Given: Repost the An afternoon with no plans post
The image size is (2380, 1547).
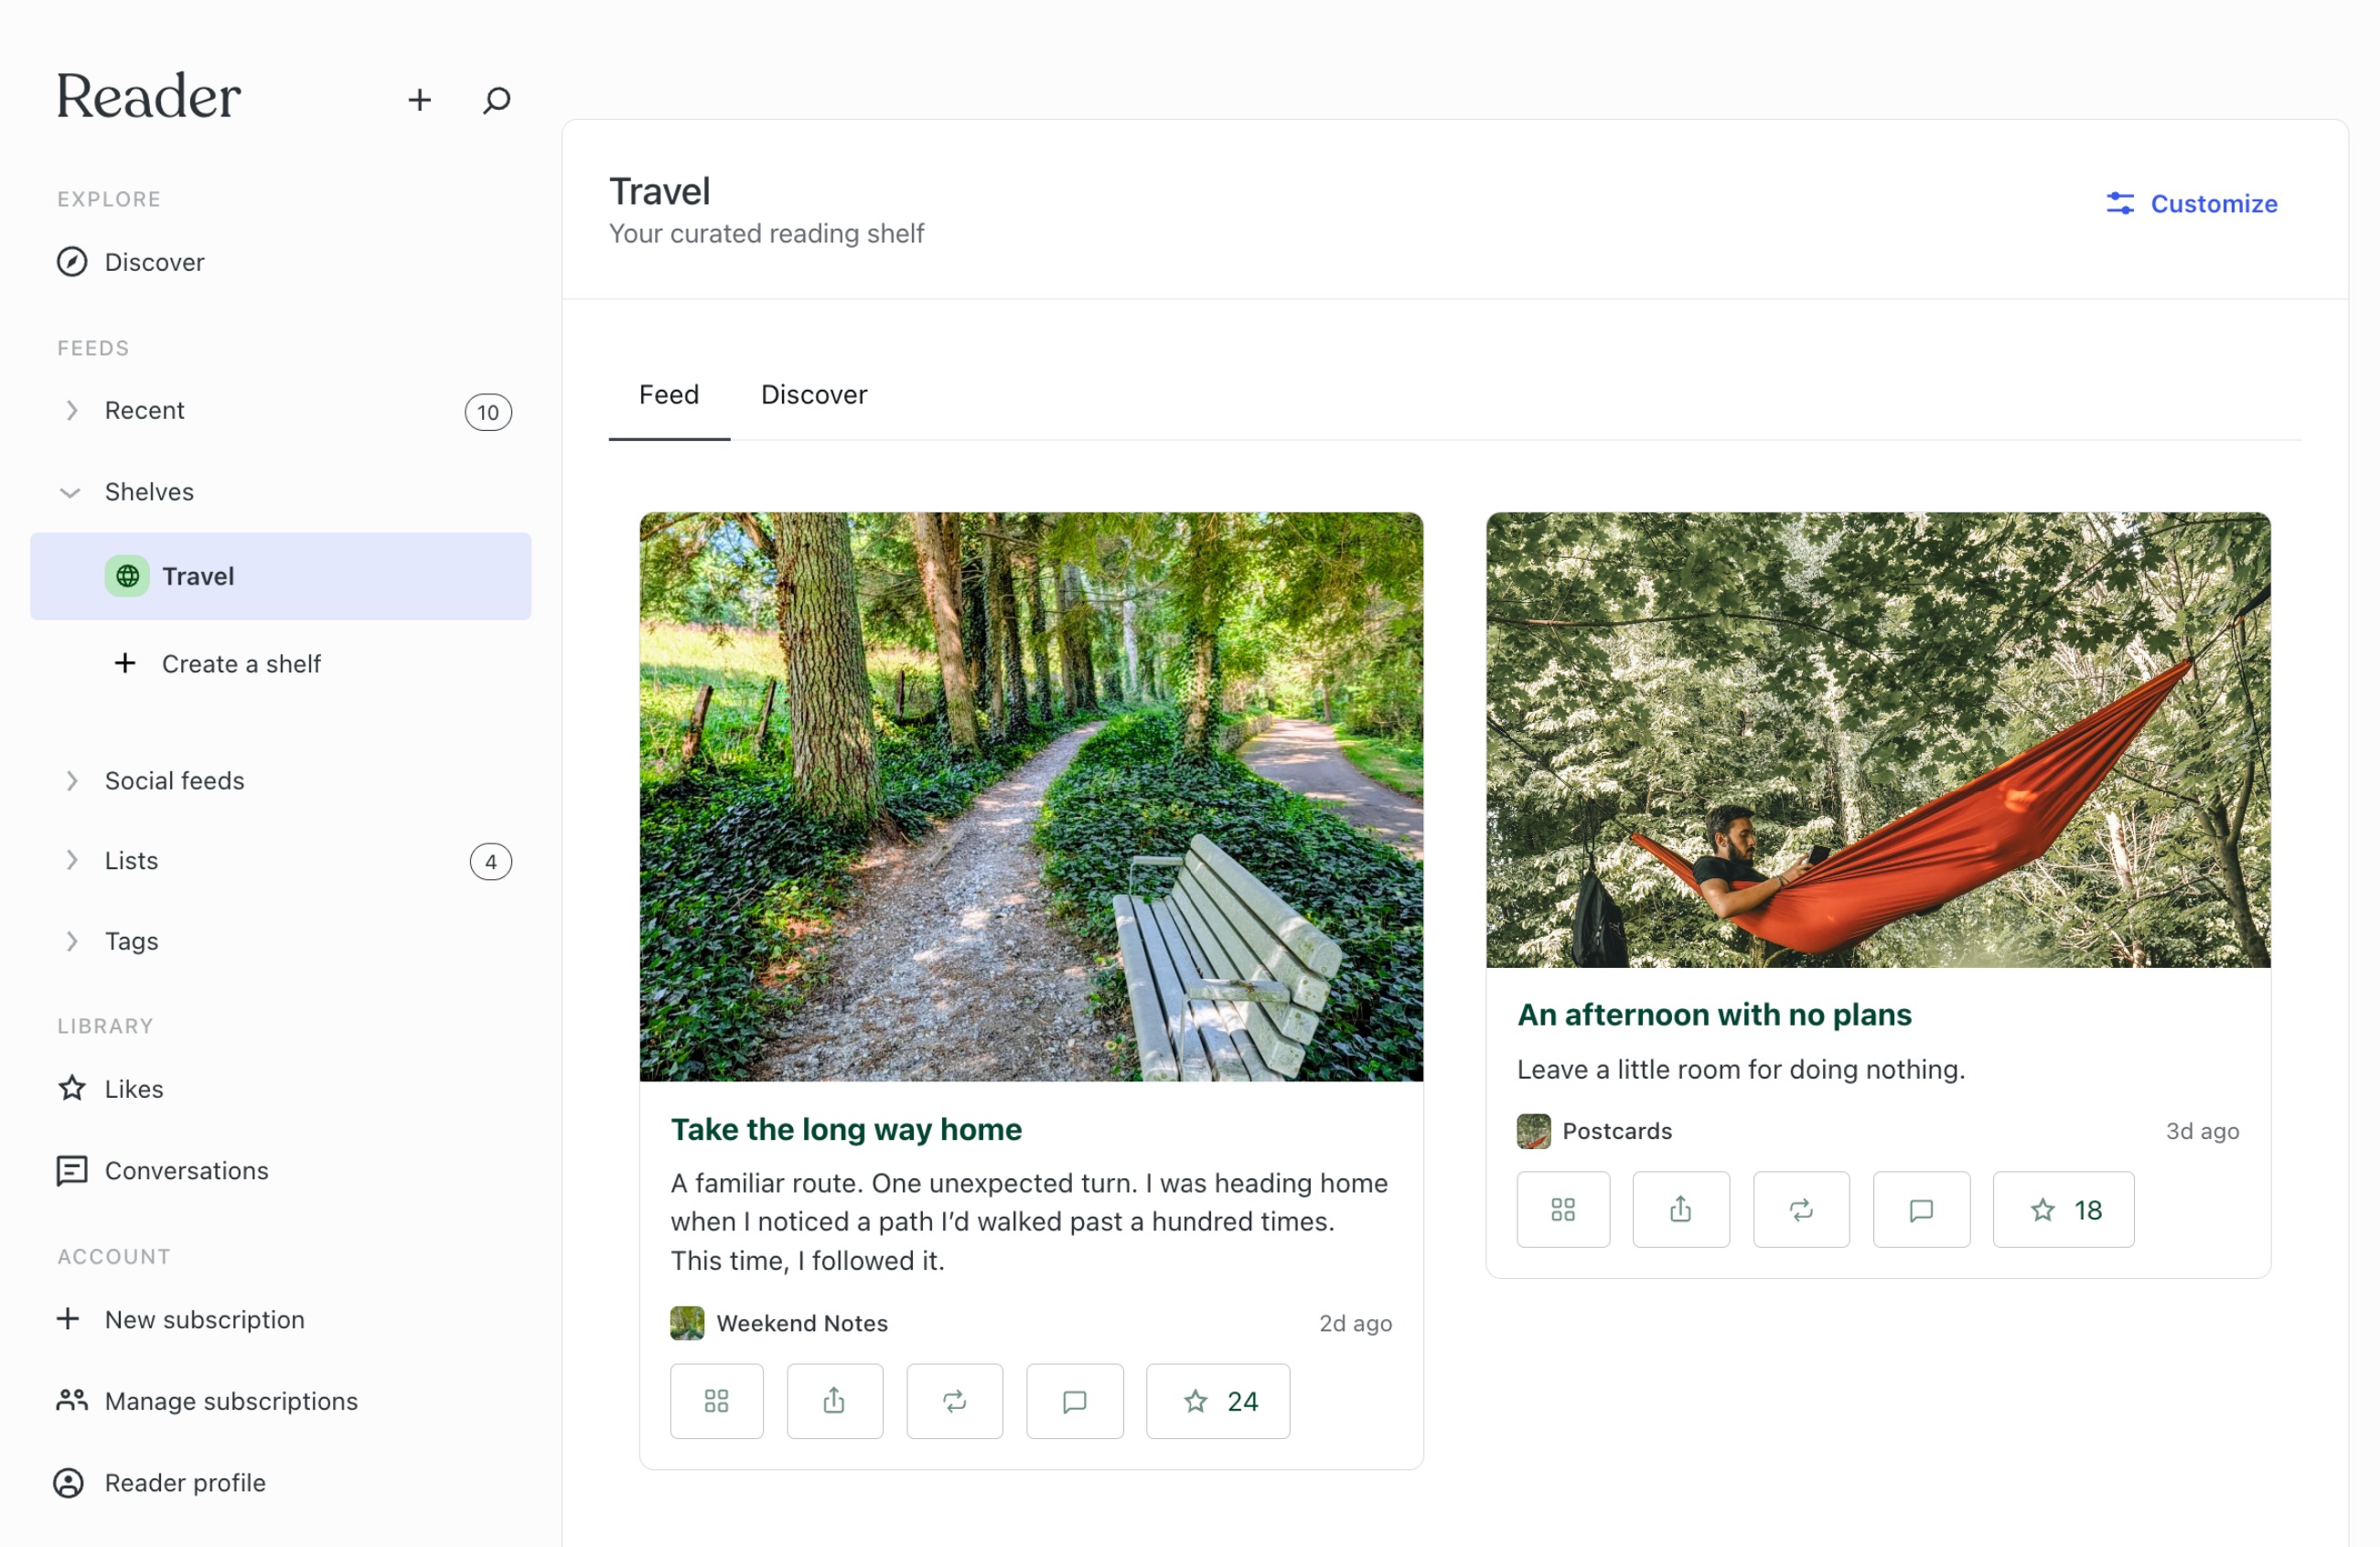Looking at the screenshot, I should [x=1802, y=1210].
